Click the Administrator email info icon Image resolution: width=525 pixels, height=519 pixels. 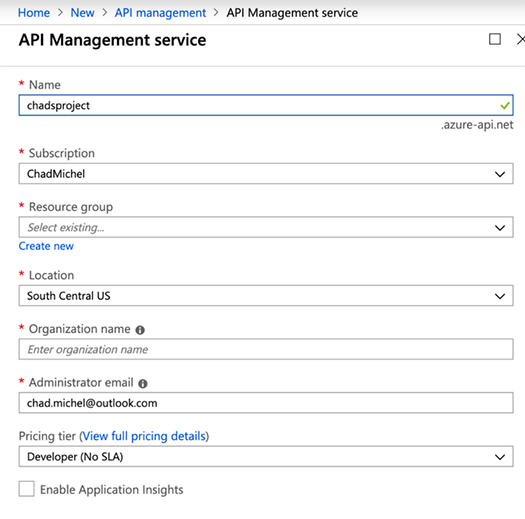click(x=143, y=384)
